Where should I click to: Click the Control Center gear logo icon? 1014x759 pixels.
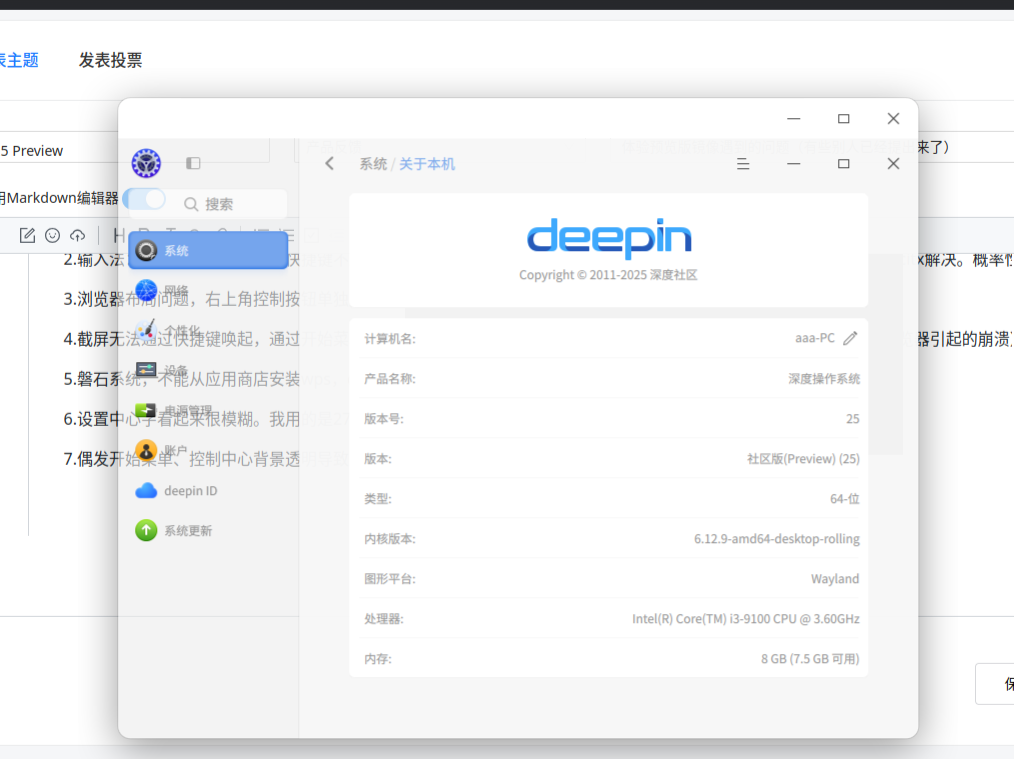[x=146, y=163]
